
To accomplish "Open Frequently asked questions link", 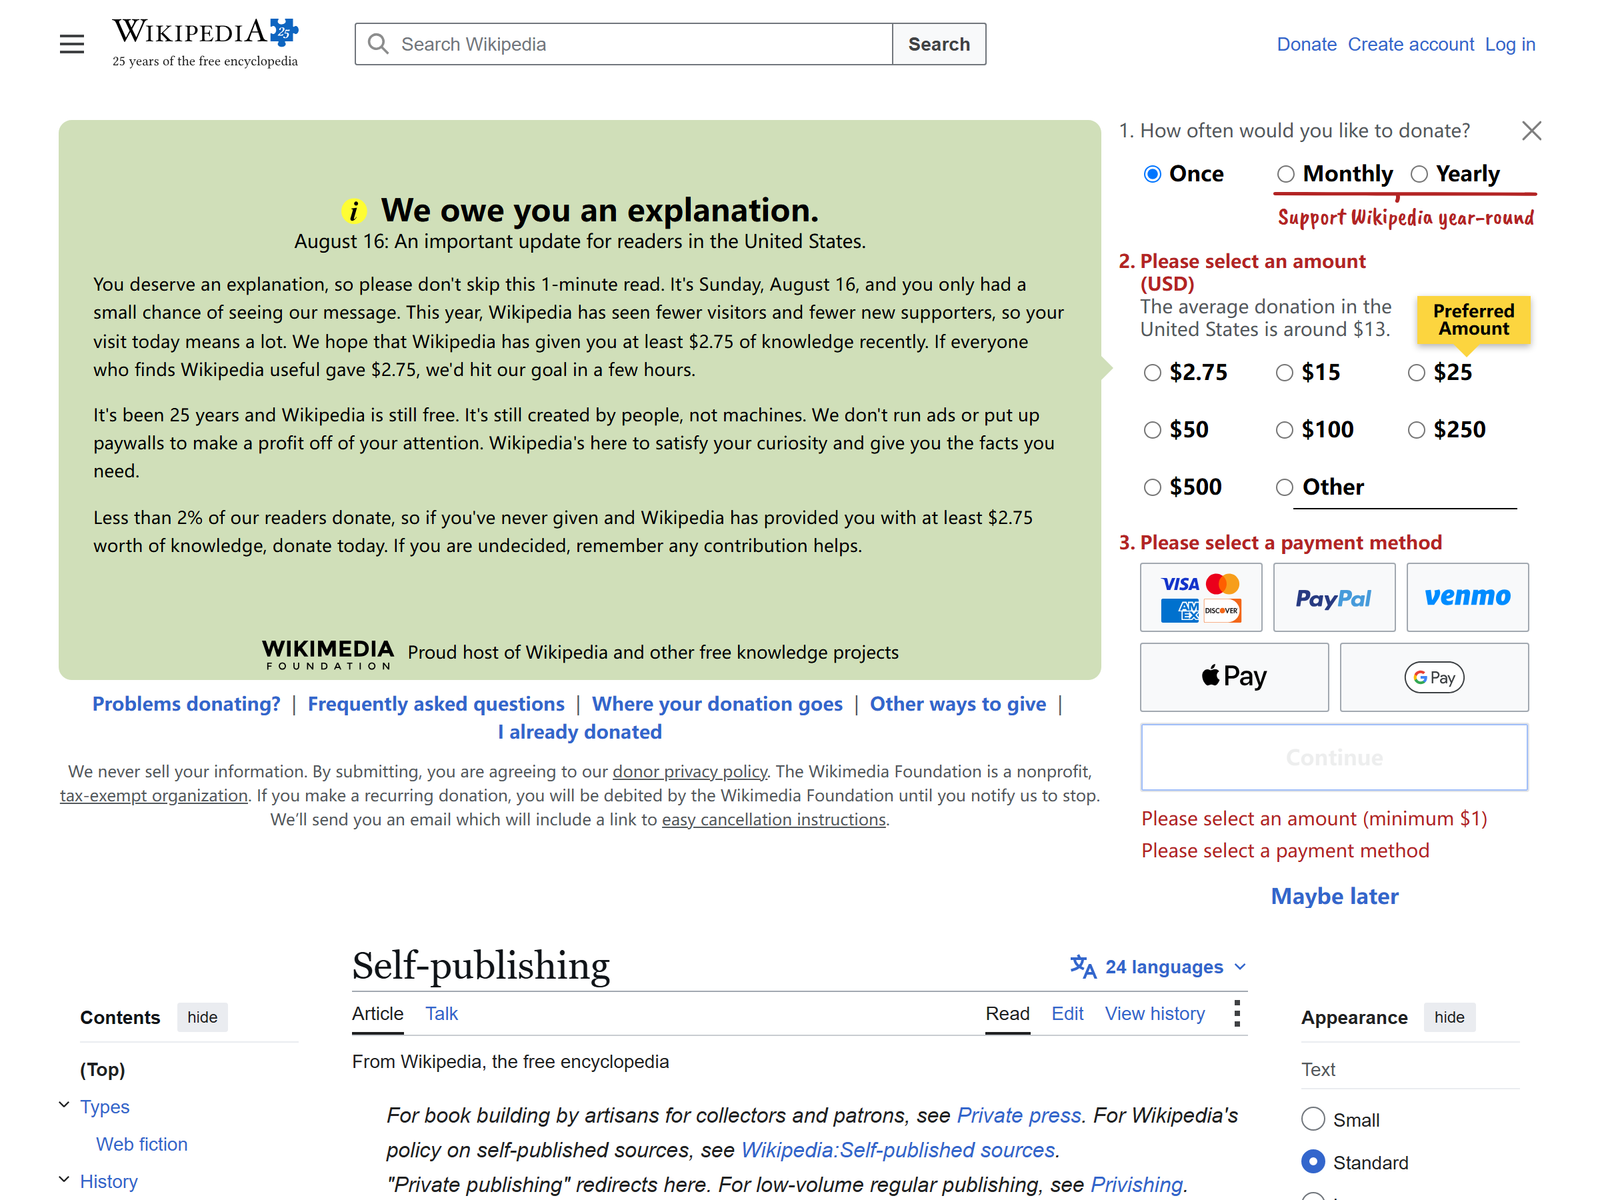I will coord(436,704).
